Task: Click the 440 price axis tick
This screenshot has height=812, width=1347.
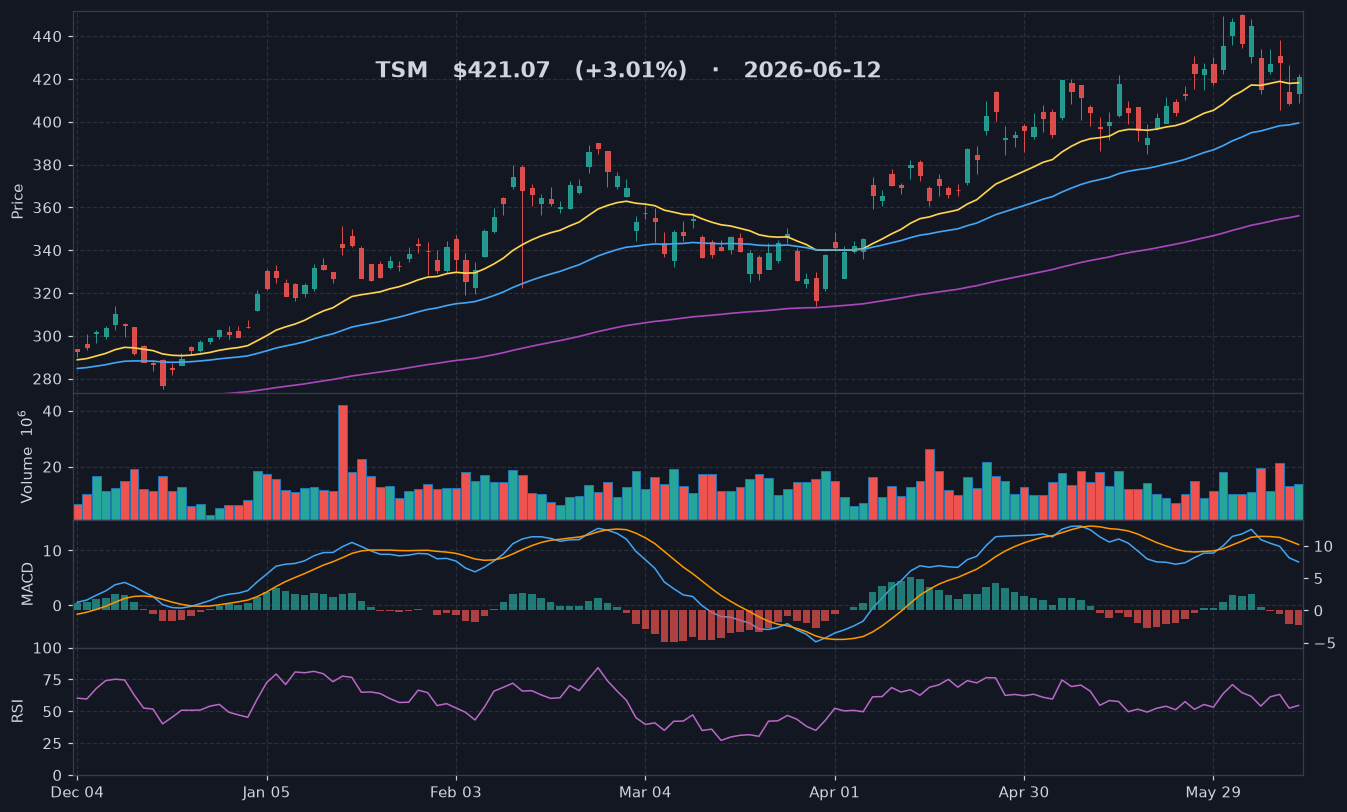Action: click(48, 37)
